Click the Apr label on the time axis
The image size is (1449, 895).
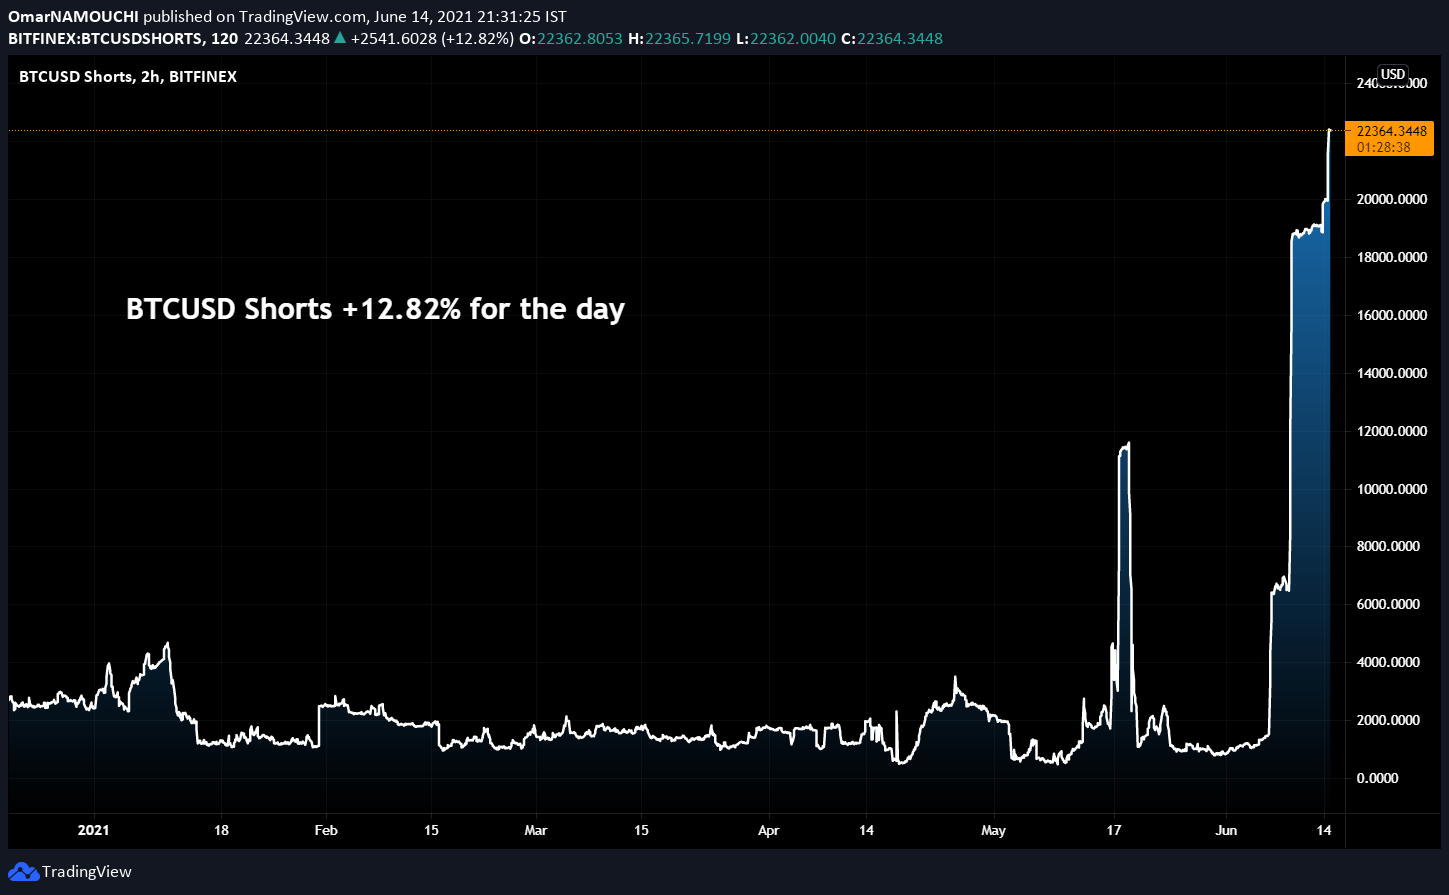768,831
